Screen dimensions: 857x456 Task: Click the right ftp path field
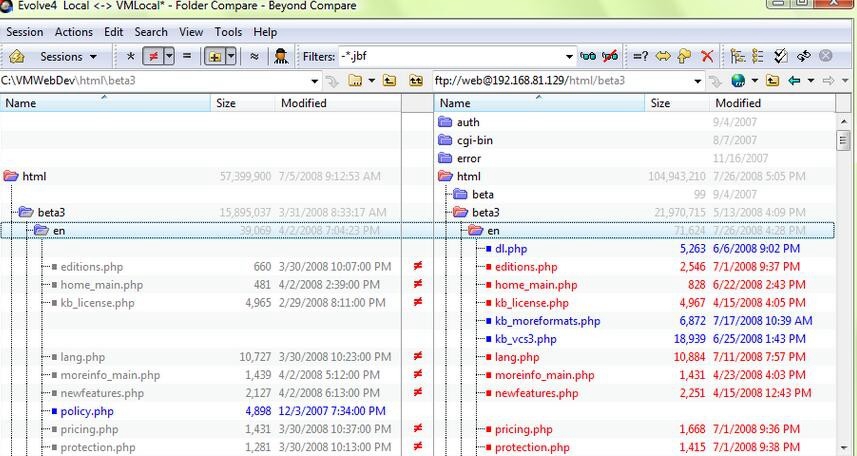[563, 81]
